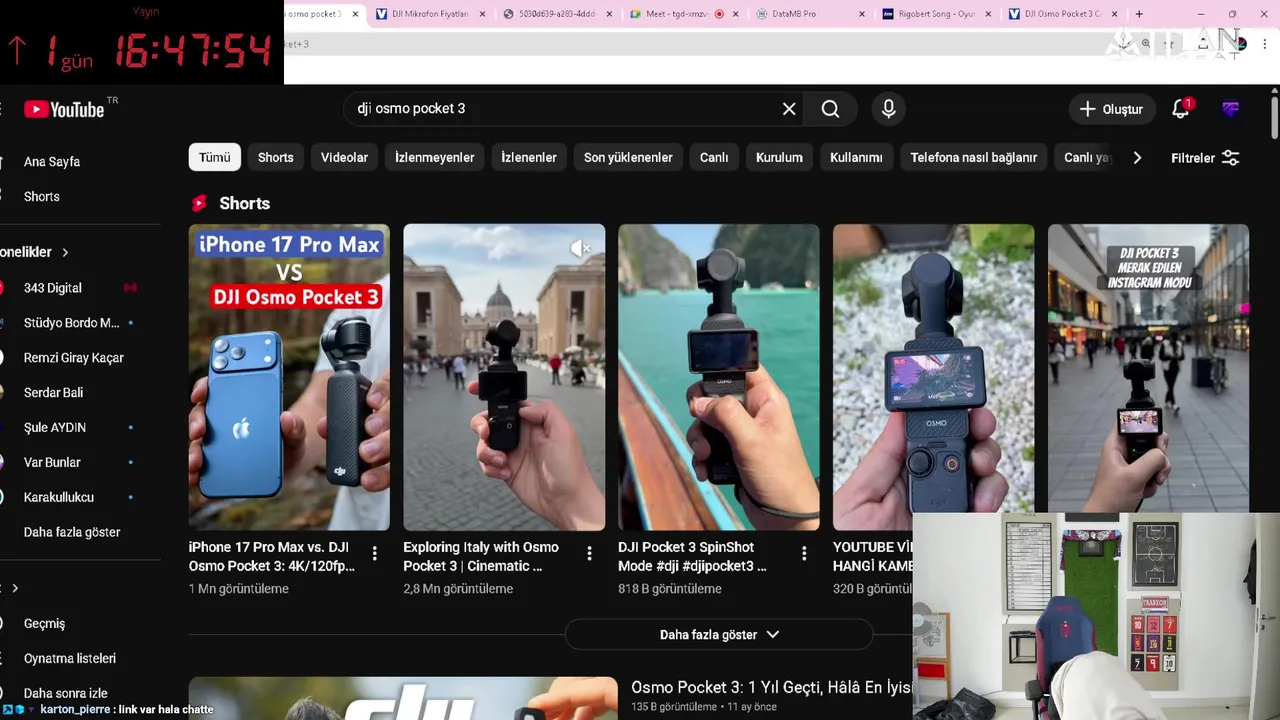Click the Oluştur create button
Viewport: 1280px width, 720px height.
pyautogui.click(x=1110, y=109)
